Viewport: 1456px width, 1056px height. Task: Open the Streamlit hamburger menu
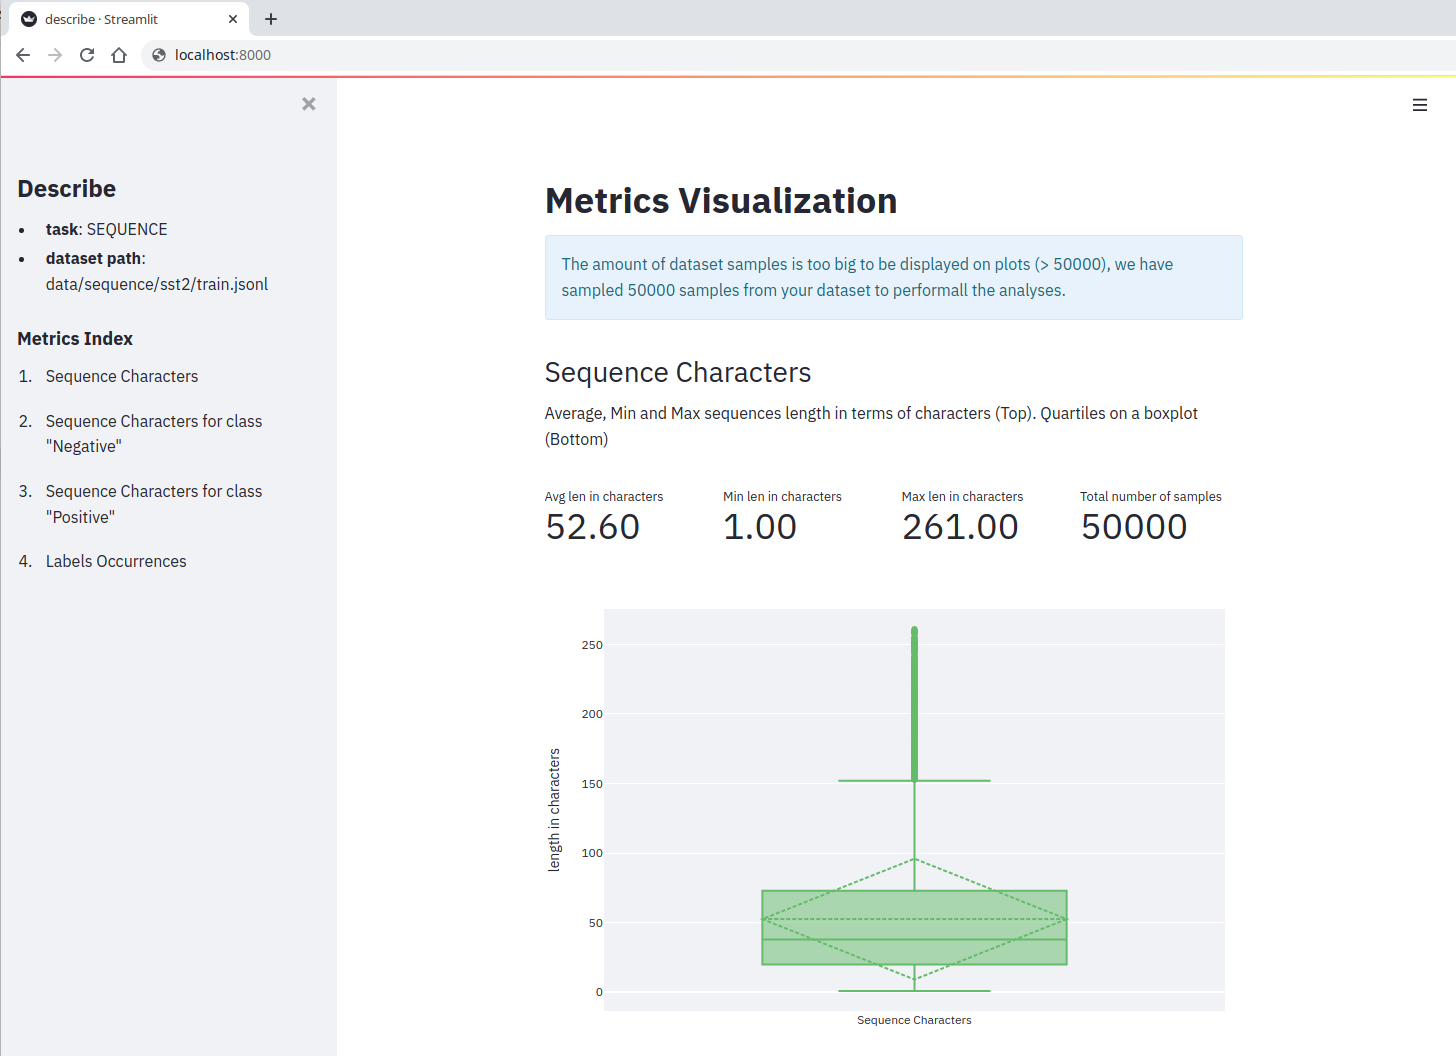[x=1419, y=105]
